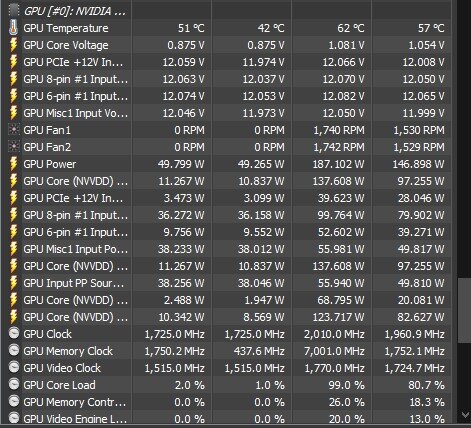The height and width of the screenshot is (428, 471).
Task: Click the 7,001.0 MHz memory clock value
Action: [334, 351]
